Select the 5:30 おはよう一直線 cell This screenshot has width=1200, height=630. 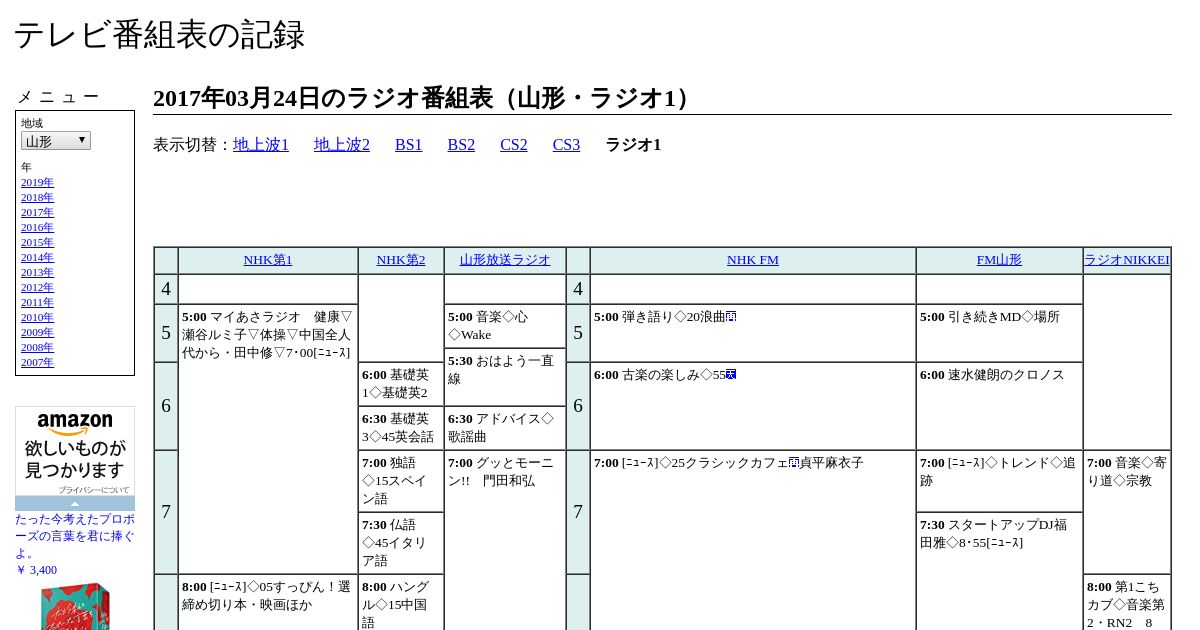tap(505, 377)
